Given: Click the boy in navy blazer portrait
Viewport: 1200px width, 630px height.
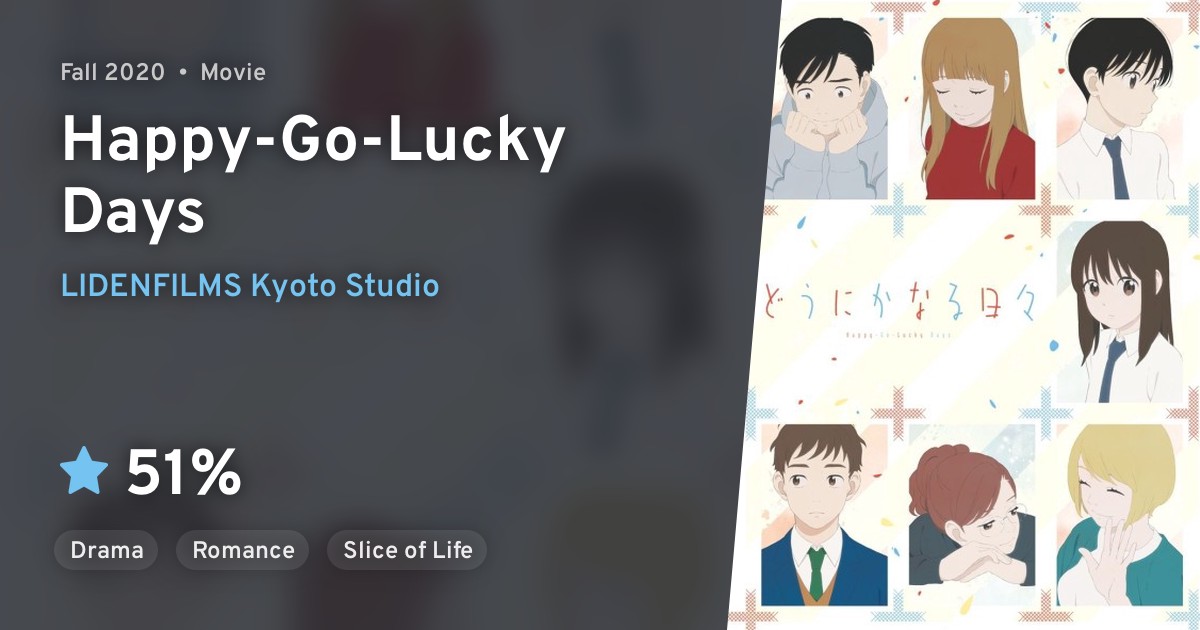Looking at the screenshot, I should (822, 515).
